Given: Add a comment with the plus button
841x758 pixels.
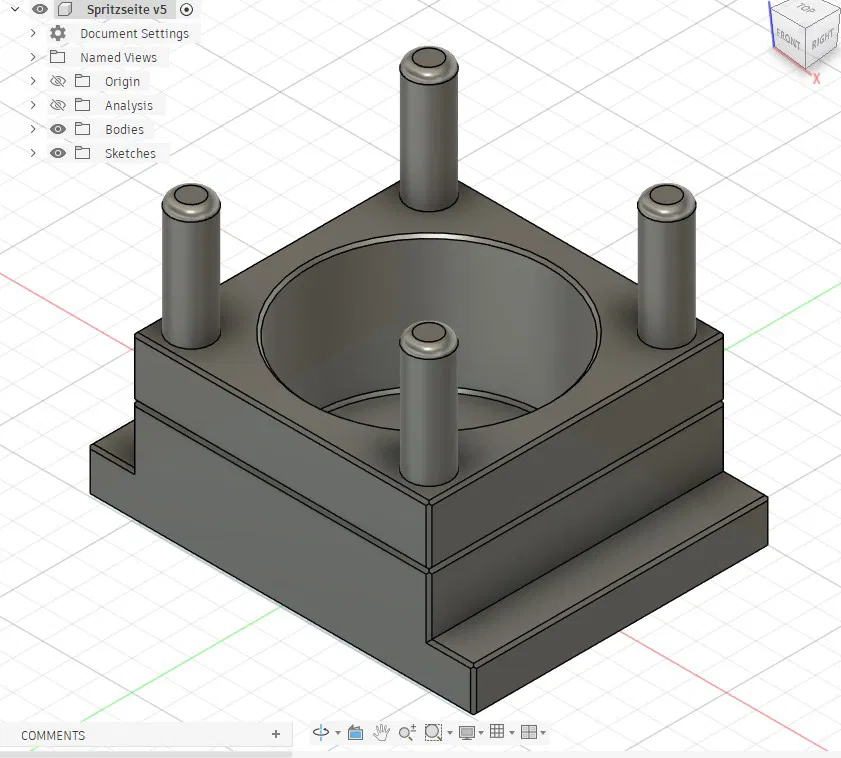Looking at the screenshot, I should [276, 734].
